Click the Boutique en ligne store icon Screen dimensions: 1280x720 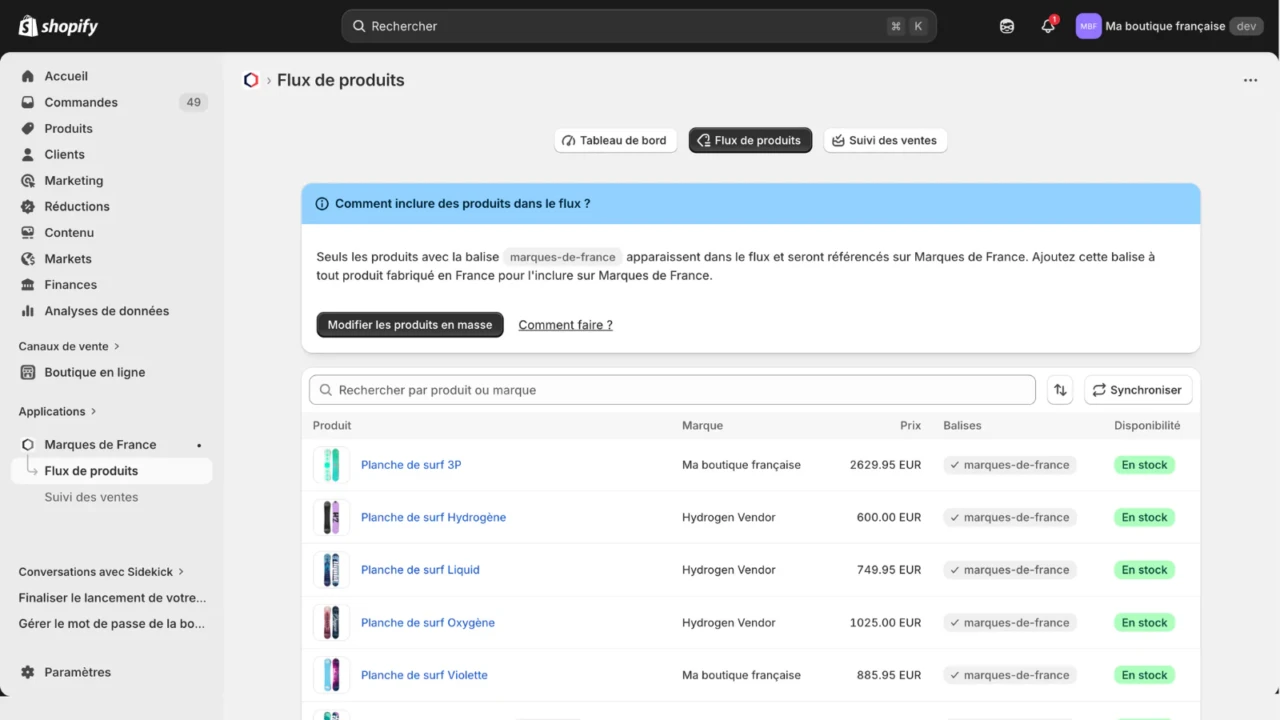tap(28, 372)
